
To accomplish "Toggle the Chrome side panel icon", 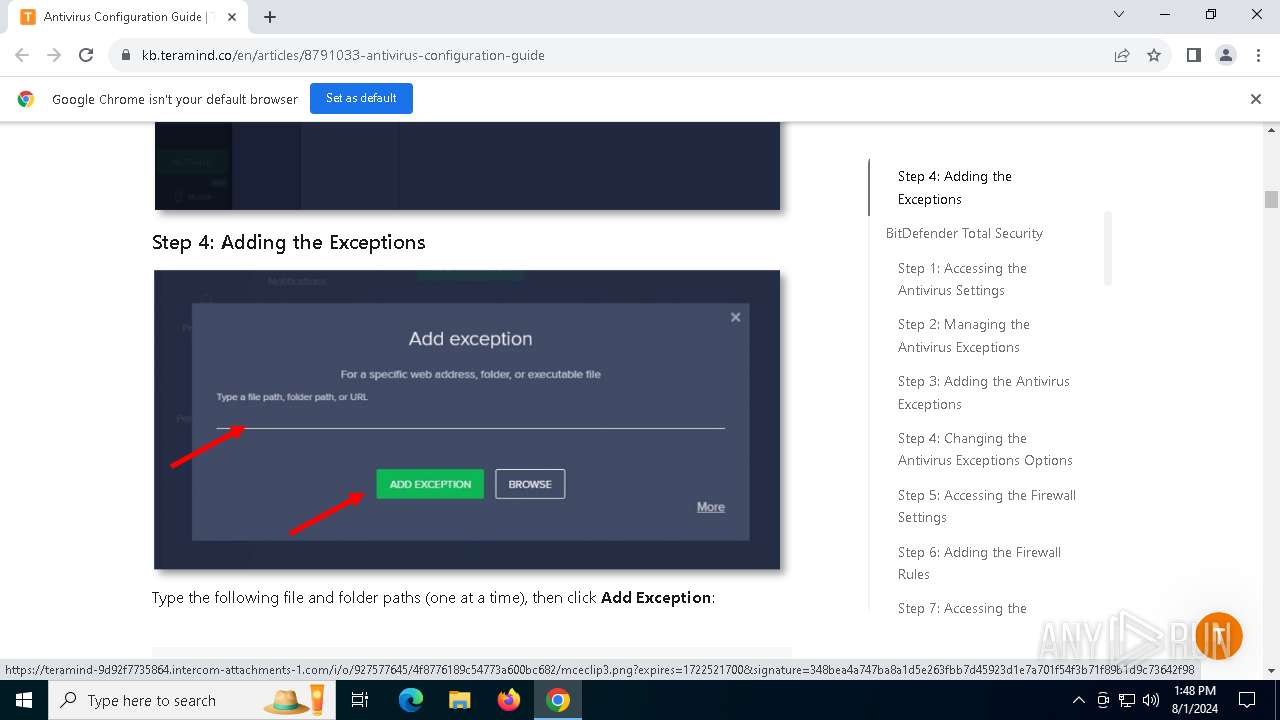I will (1193, 55).
